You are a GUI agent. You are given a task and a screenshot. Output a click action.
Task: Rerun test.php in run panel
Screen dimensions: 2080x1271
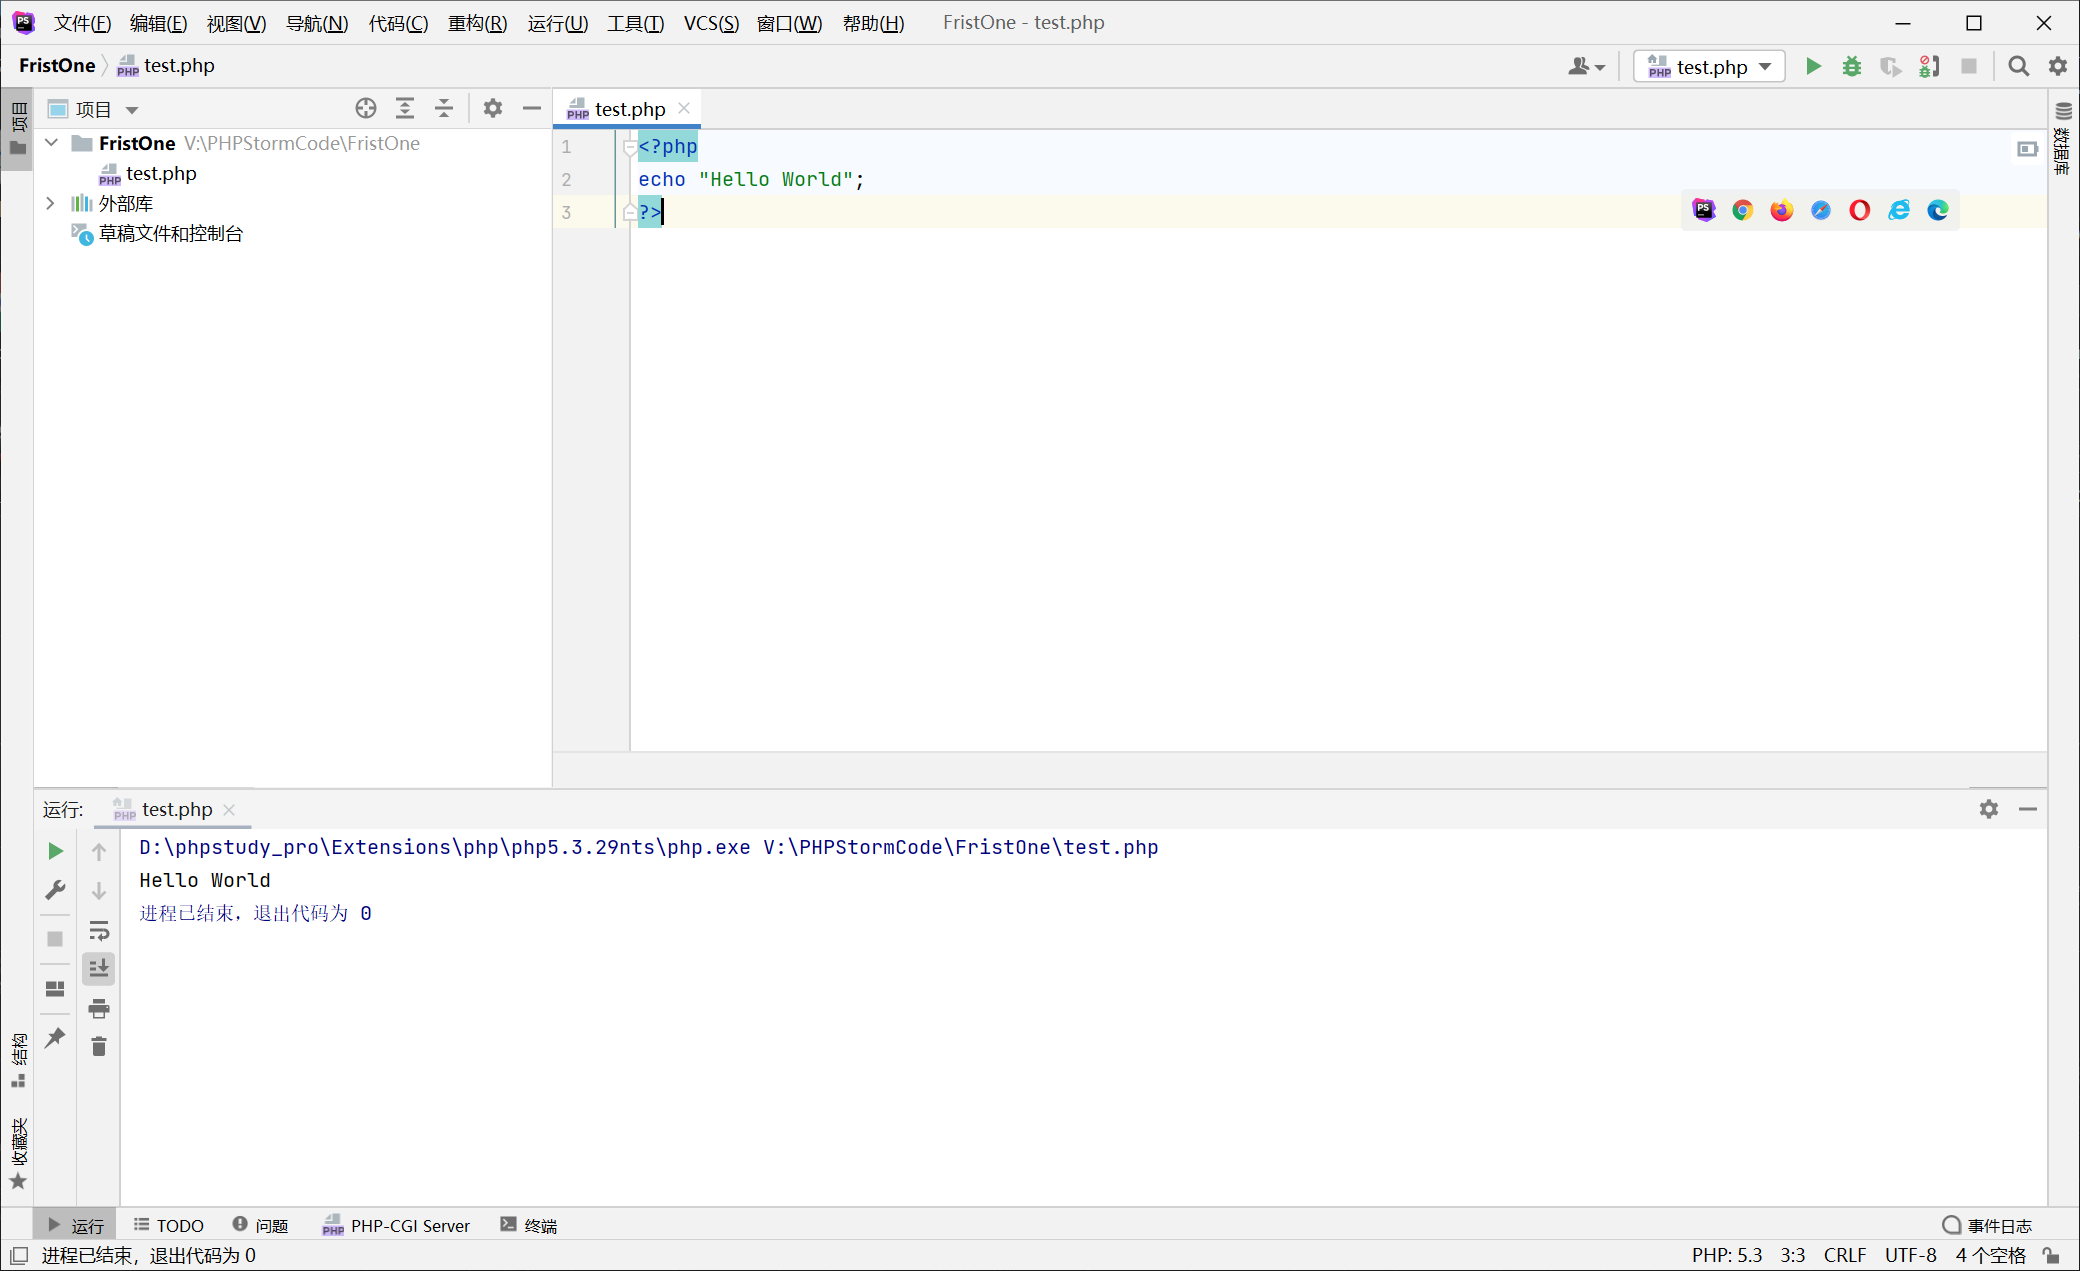tap(55, 851)
